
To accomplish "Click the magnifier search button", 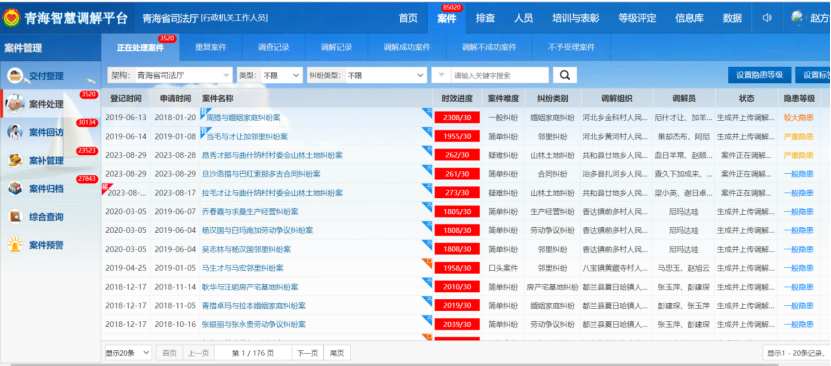I will click(x=565, y=75).
